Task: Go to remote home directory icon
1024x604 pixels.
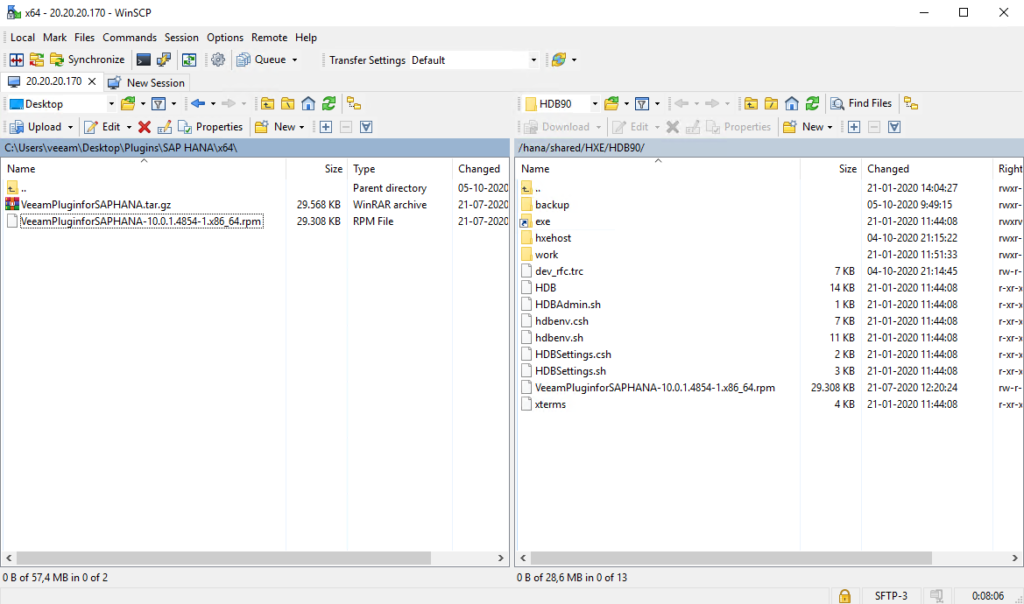Action: click(x=792, y=104)
